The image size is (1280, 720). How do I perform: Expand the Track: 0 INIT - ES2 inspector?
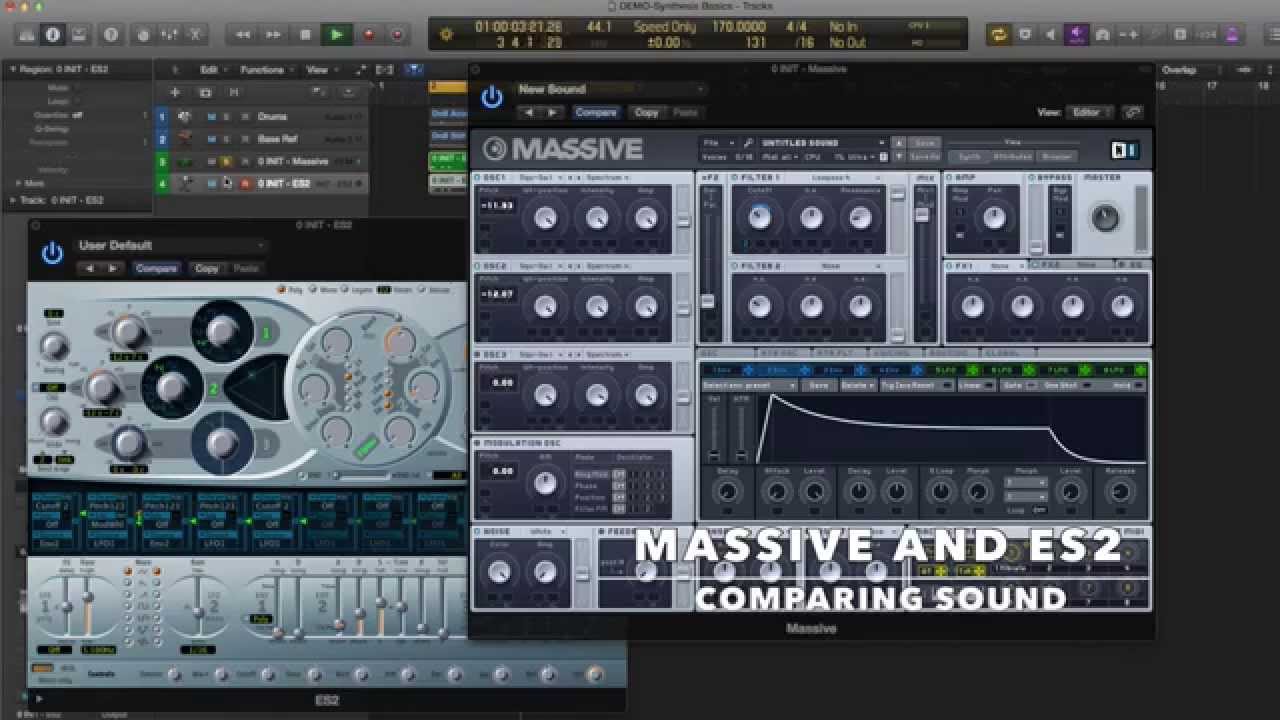coord(13,200)
